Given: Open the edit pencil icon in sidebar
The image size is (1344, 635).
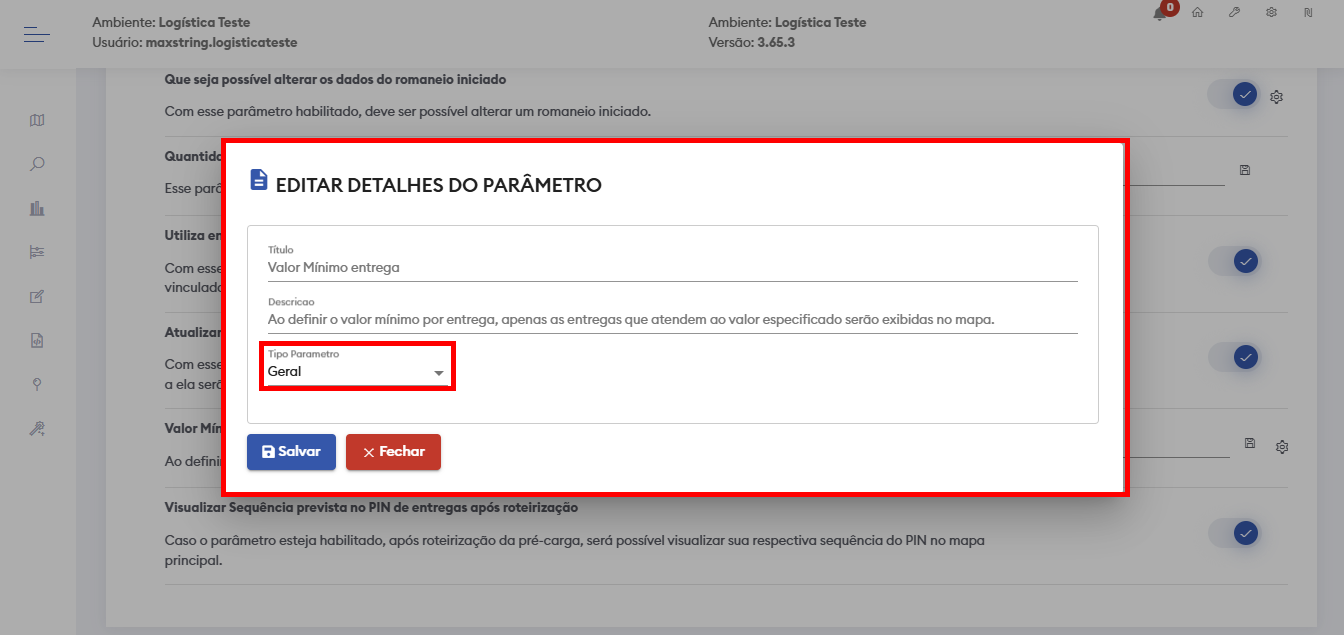Looking at the screenshot, I should tap(37, 296).
